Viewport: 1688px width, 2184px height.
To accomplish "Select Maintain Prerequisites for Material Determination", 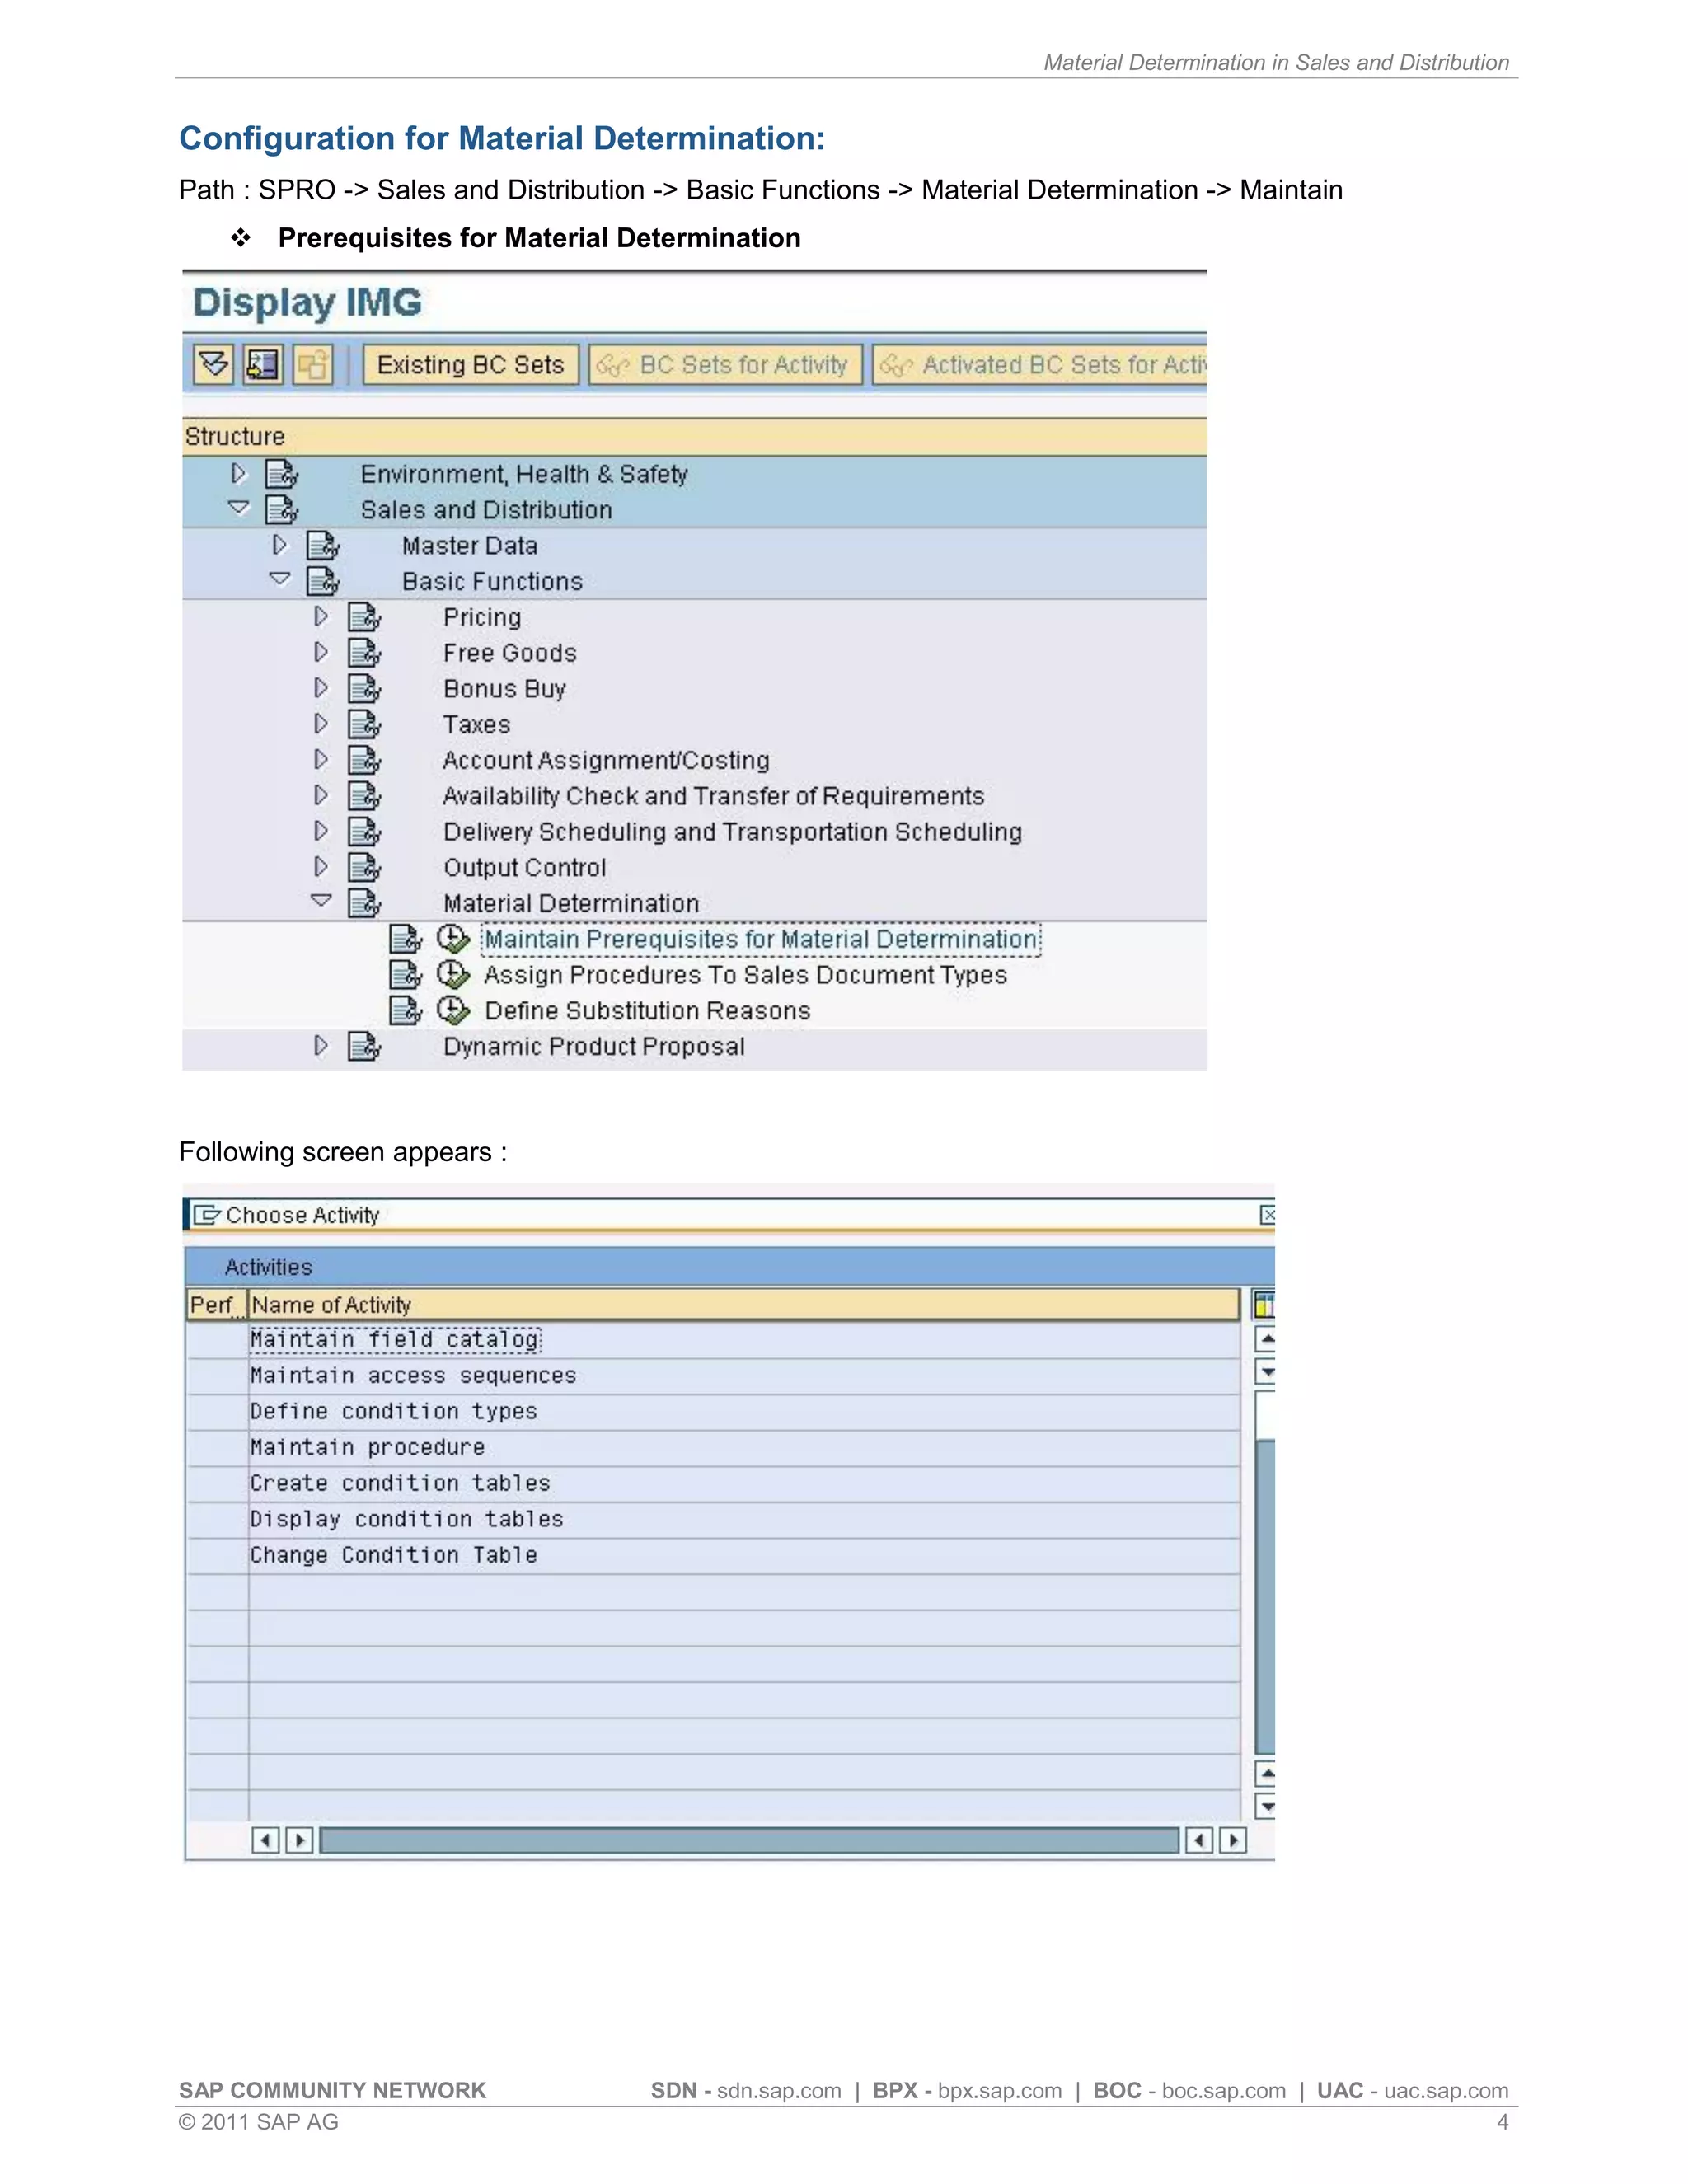I will point(760,940).
